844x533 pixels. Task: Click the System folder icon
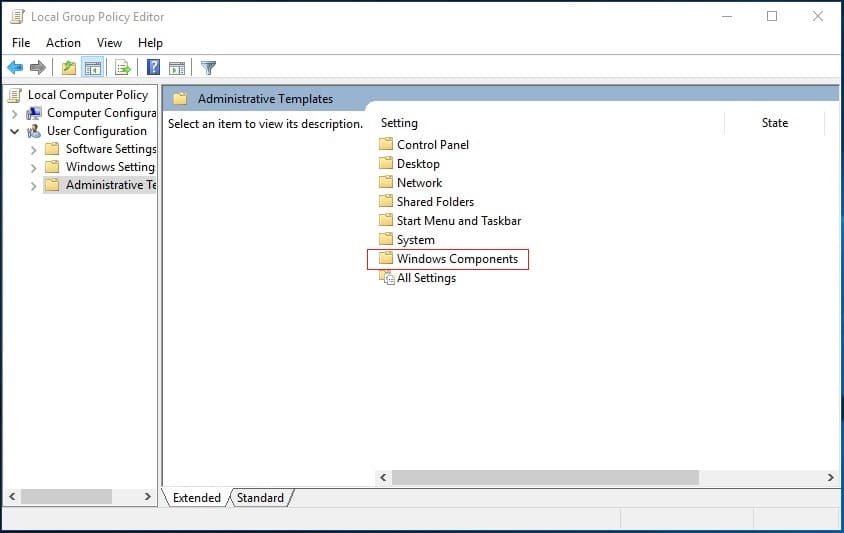point(386,239)
